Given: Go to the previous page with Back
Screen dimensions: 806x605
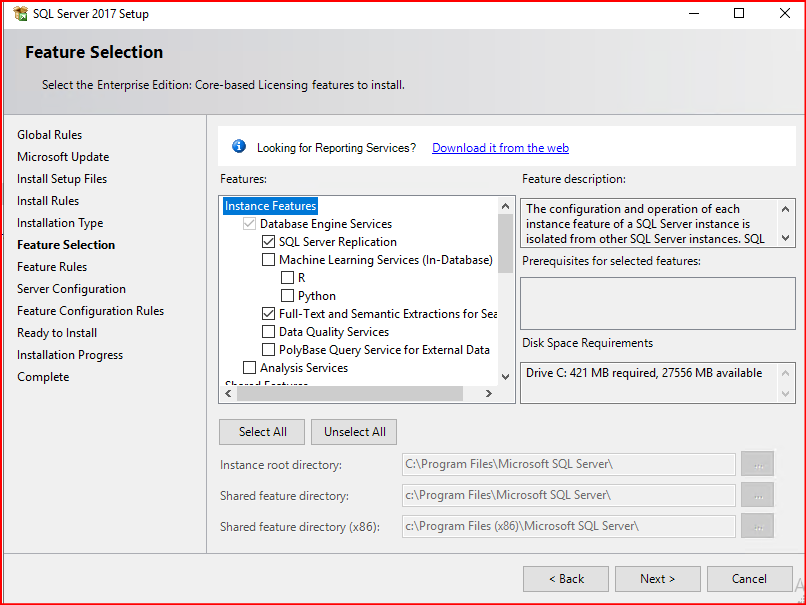Looking at the screenshot, I should [x=566, y=579].
